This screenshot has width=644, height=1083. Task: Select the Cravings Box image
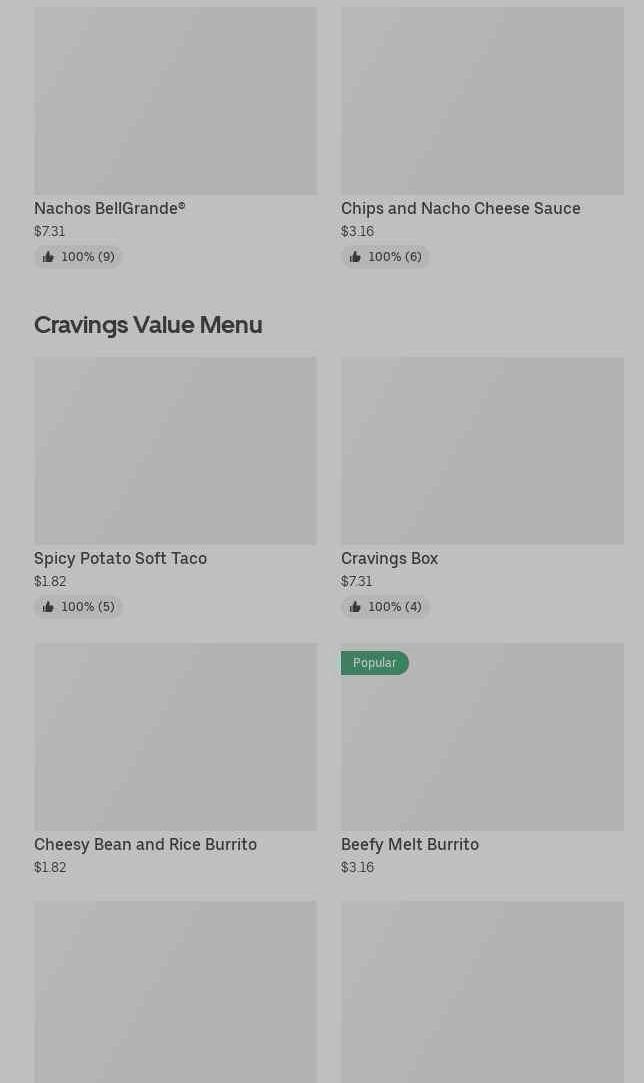482,451
